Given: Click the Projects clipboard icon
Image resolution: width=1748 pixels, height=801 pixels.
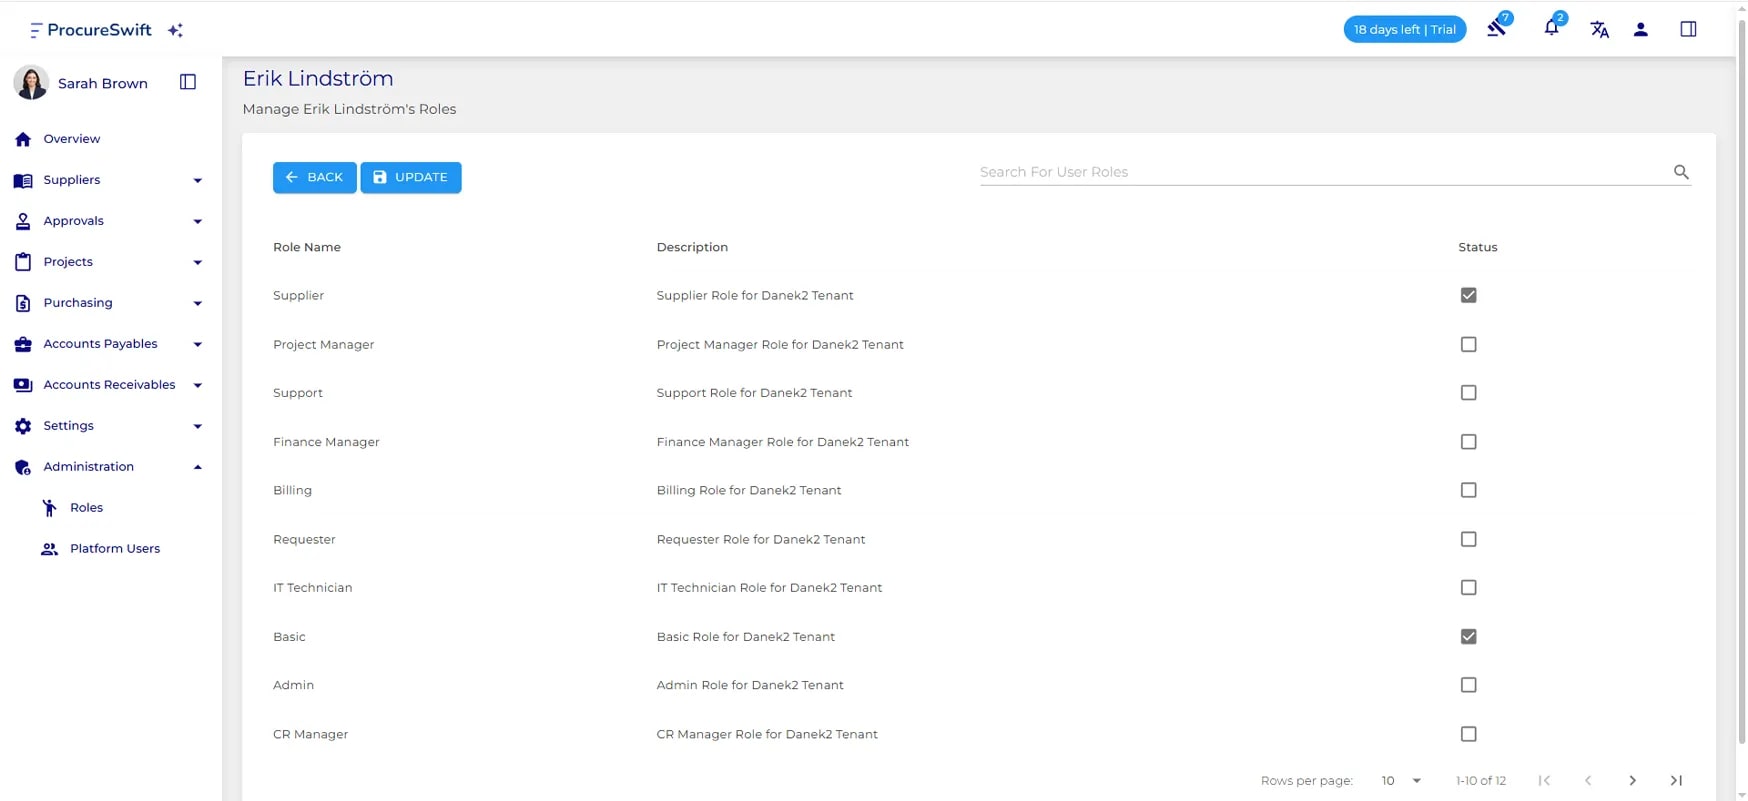Looking at the screenshot, I should click(x=23, y=262).
